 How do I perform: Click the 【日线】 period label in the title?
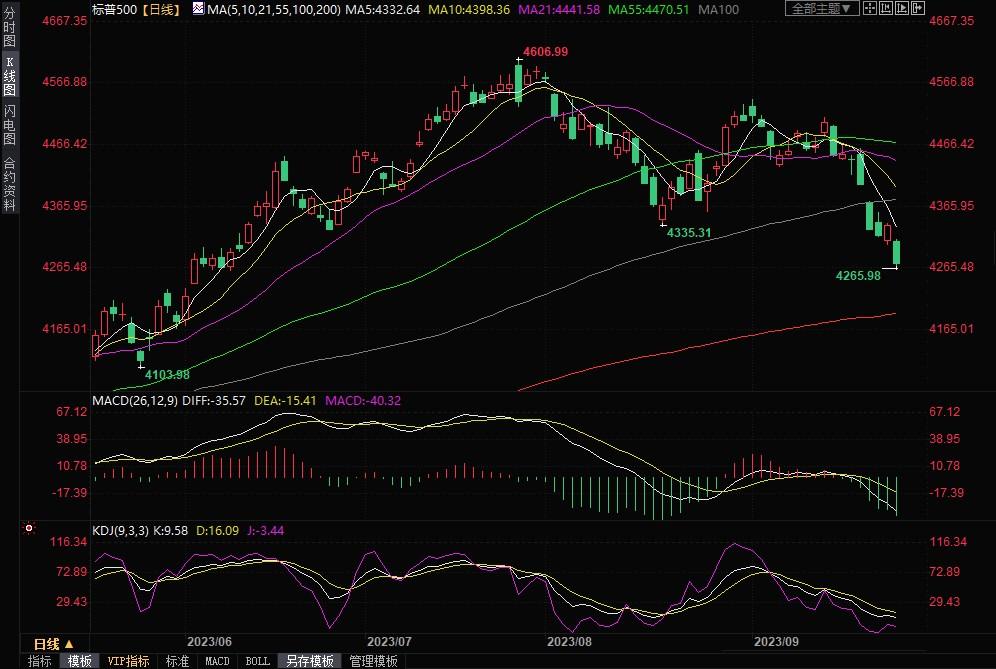[x=161, y=10]
